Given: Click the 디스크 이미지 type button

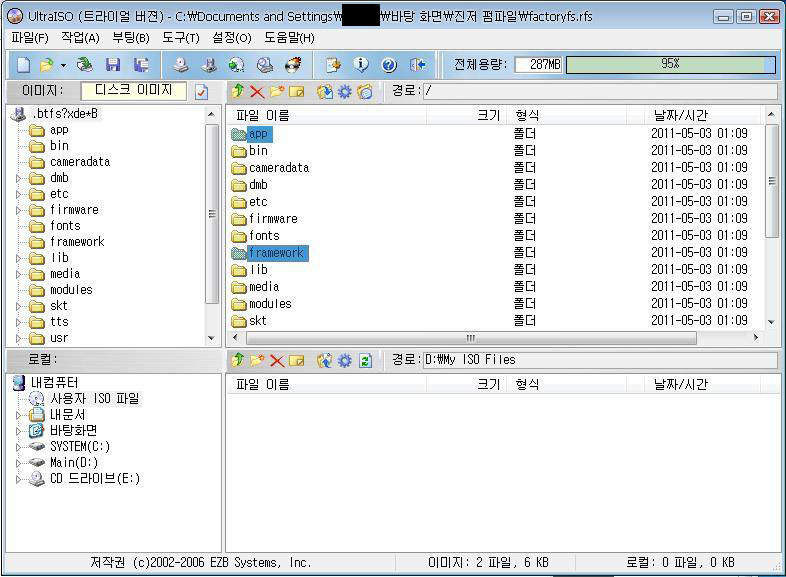Looking at the screenshot, I should [134, 91].
